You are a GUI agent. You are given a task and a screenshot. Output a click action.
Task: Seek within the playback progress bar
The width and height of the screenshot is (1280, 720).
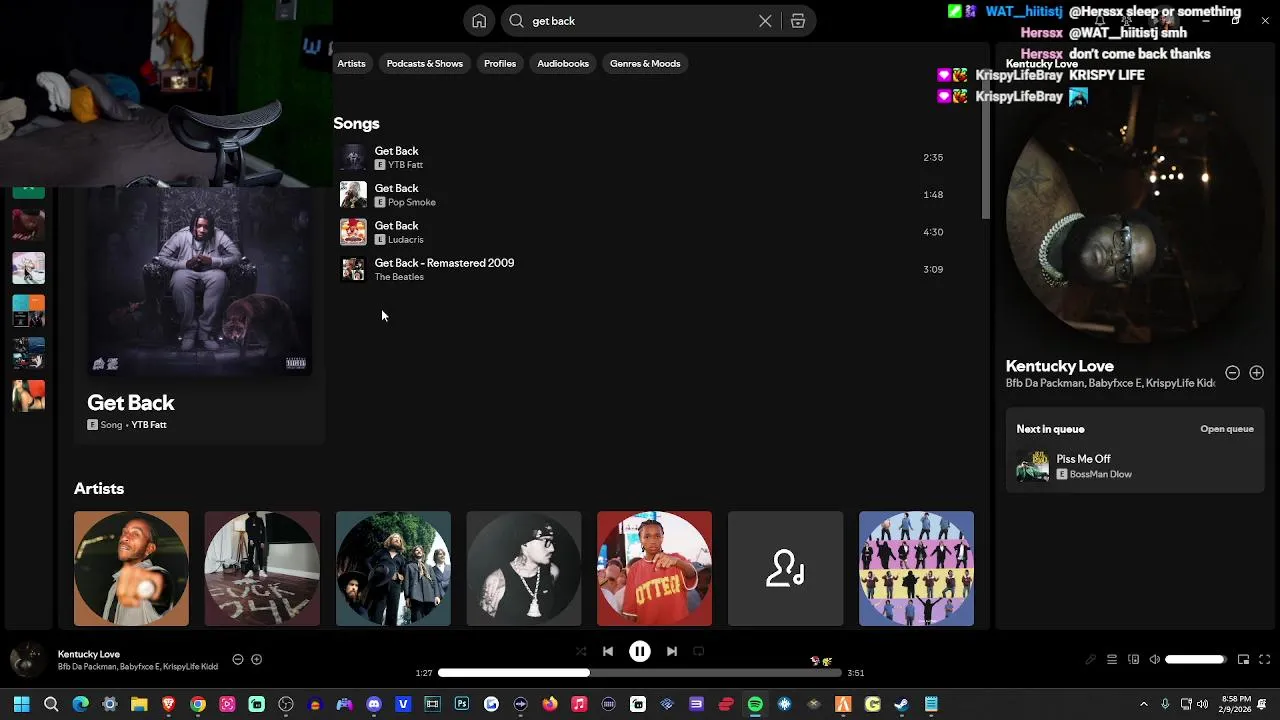(640, 673)
